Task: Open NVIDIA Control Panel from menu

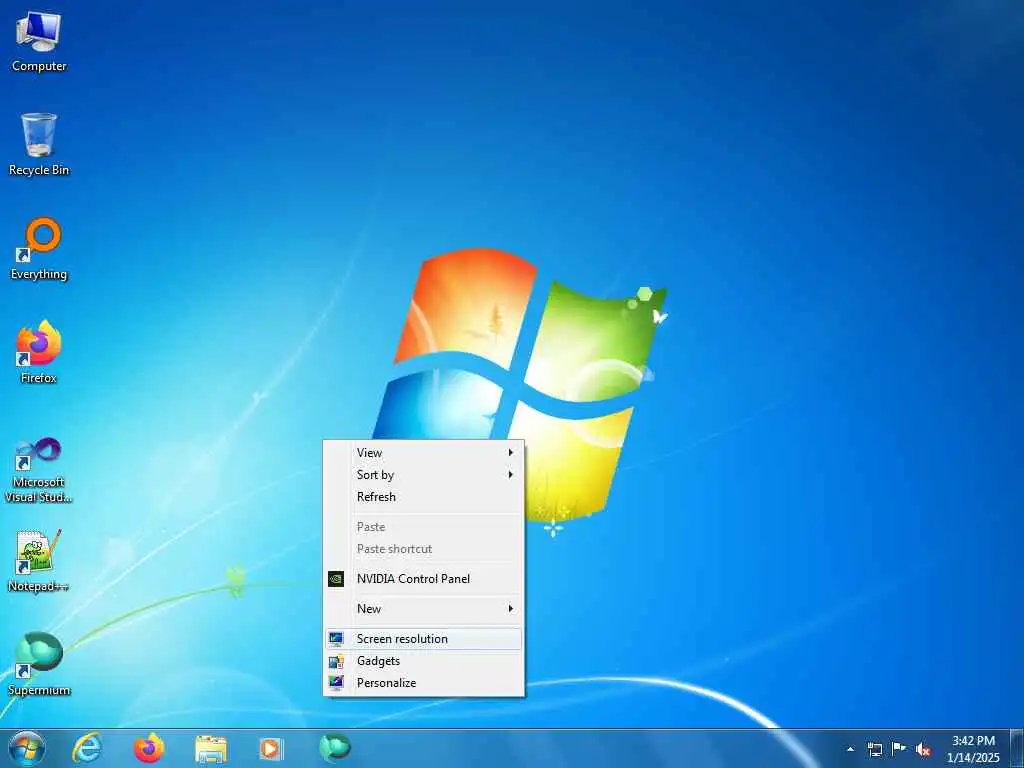Action: 424,579
